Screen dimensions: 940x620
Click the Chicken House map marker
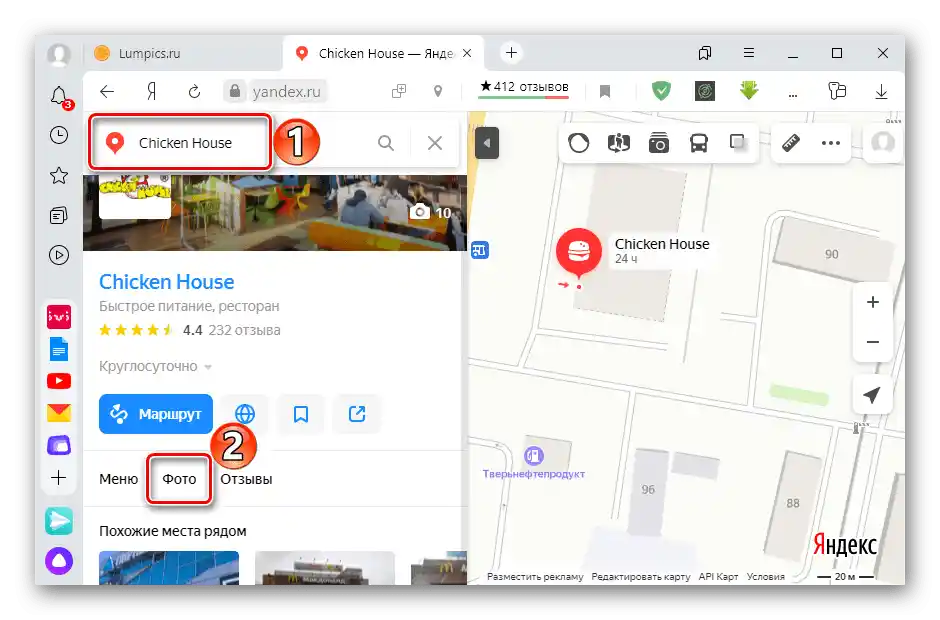[579, 252]
